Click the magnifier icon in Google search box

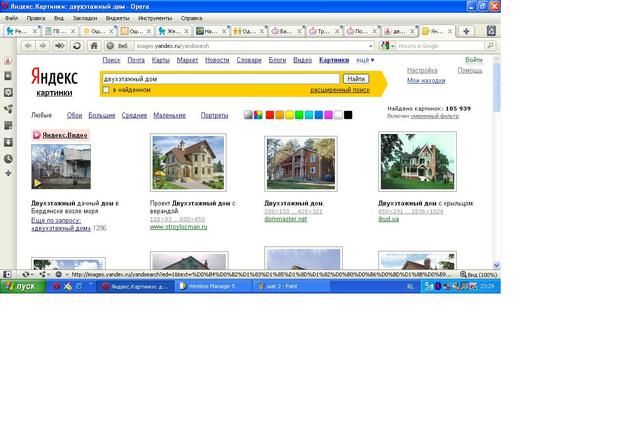[490, 46]
